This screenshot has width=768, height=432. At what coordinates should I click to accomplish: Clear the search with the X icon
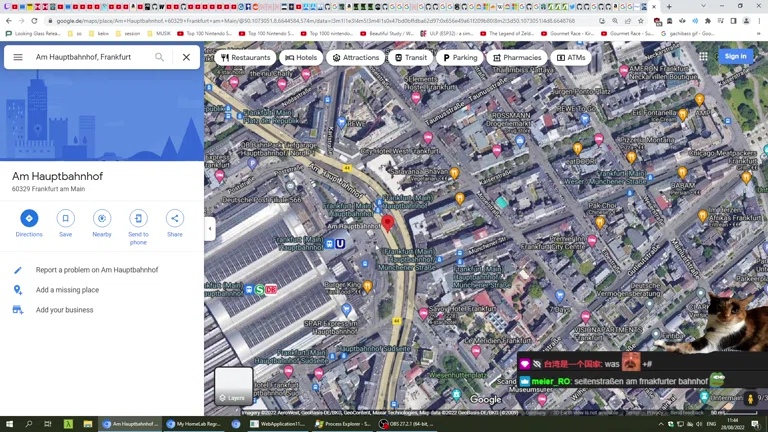186,57
